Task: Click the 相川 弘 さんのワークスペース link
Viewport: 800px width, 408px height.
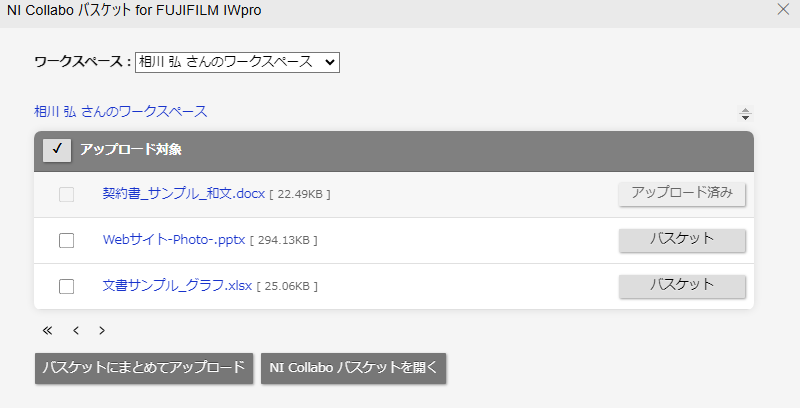Action: (121, 111)
